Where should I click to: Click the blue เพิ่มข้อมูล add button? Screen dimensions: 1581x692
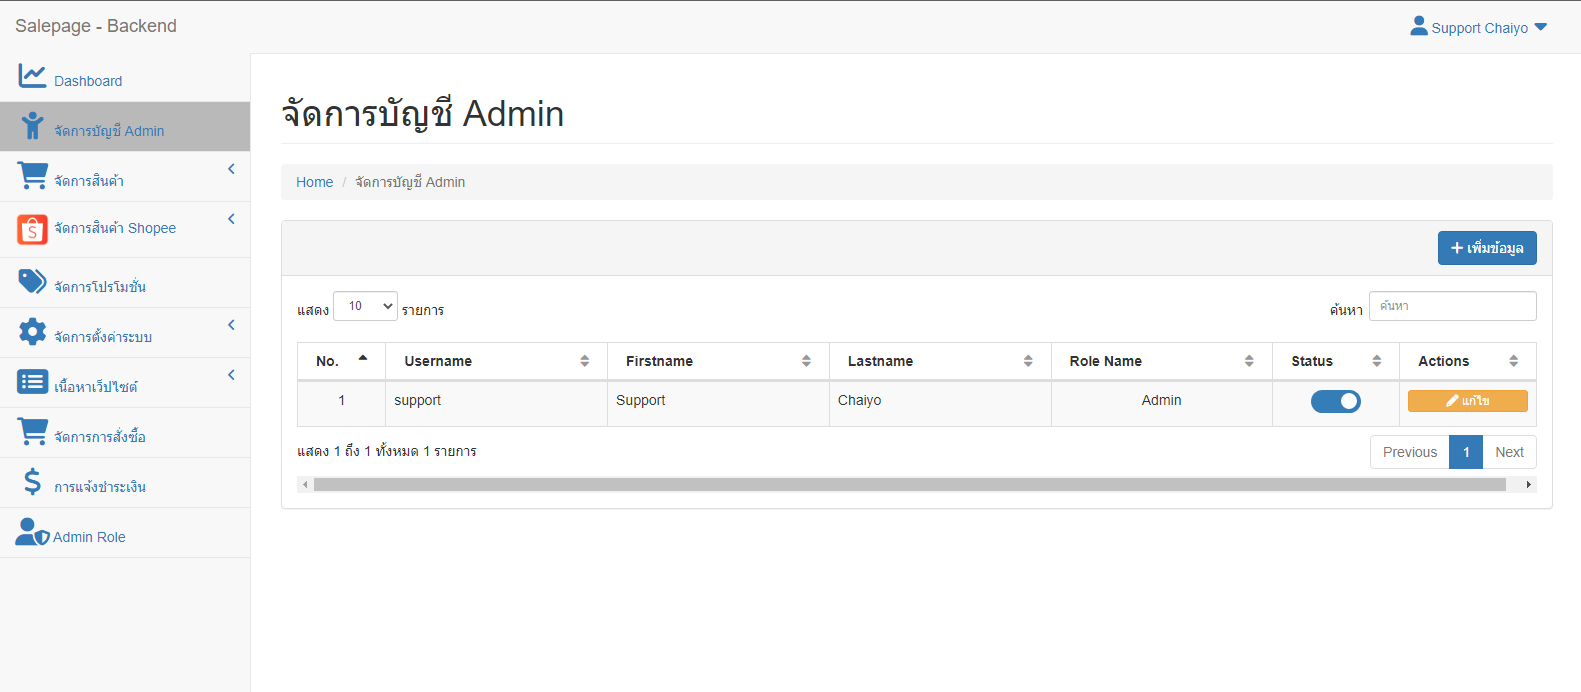[x=1486, y=248]
